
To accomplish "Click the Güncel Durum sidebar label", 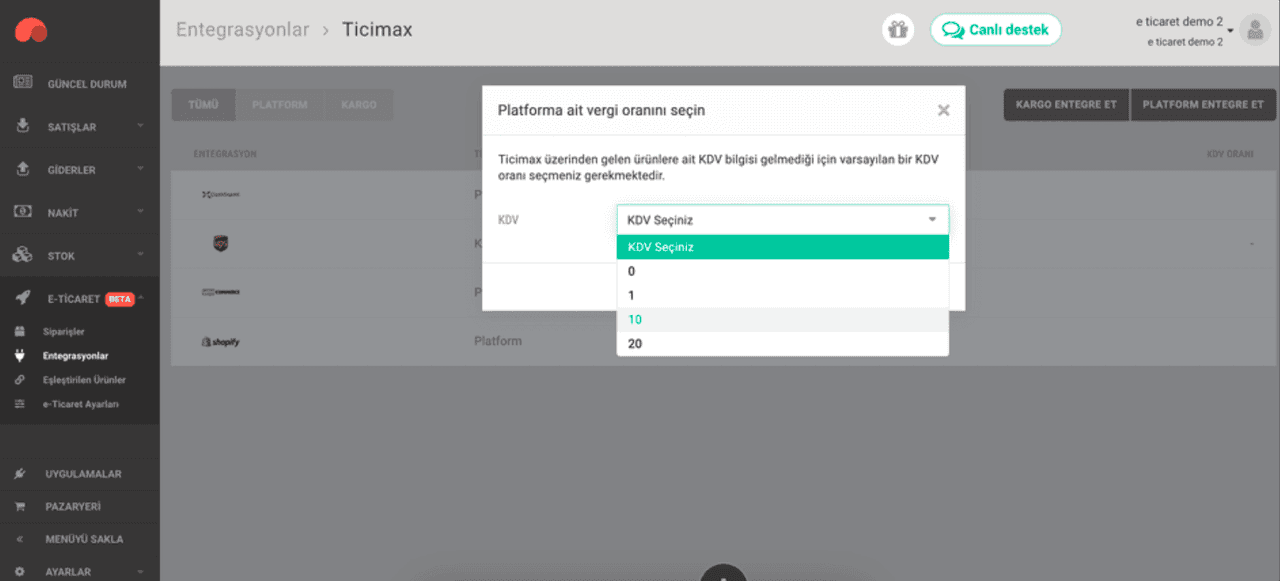I will pyautogui.click(x=87, y=84).
